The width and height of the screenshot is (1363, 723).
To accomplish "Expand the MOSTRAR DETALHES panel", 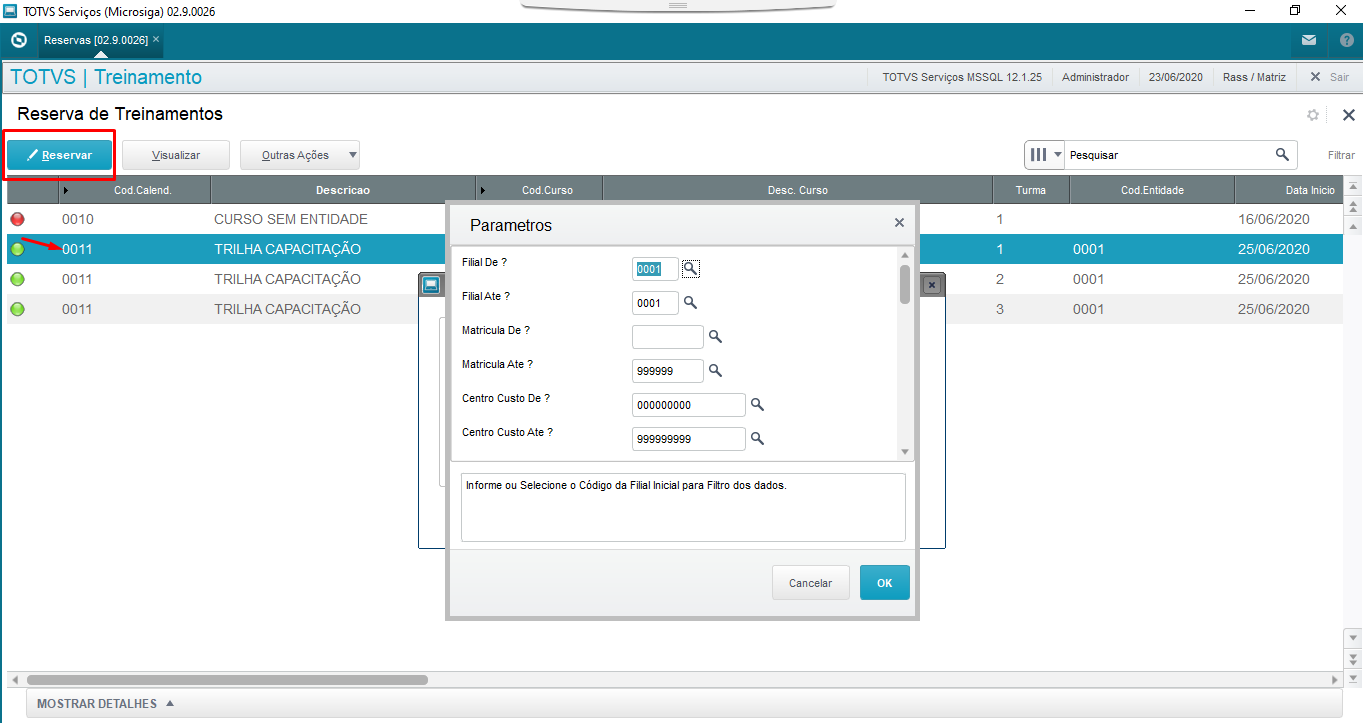I will coord(105,704).
